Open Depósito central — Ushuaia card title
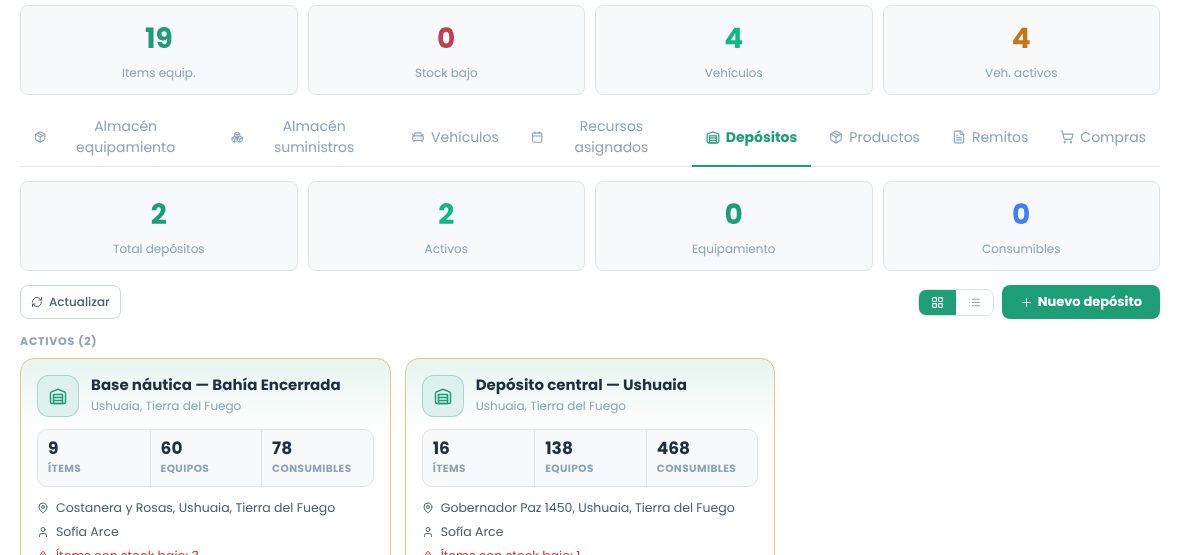 point(581,385)
